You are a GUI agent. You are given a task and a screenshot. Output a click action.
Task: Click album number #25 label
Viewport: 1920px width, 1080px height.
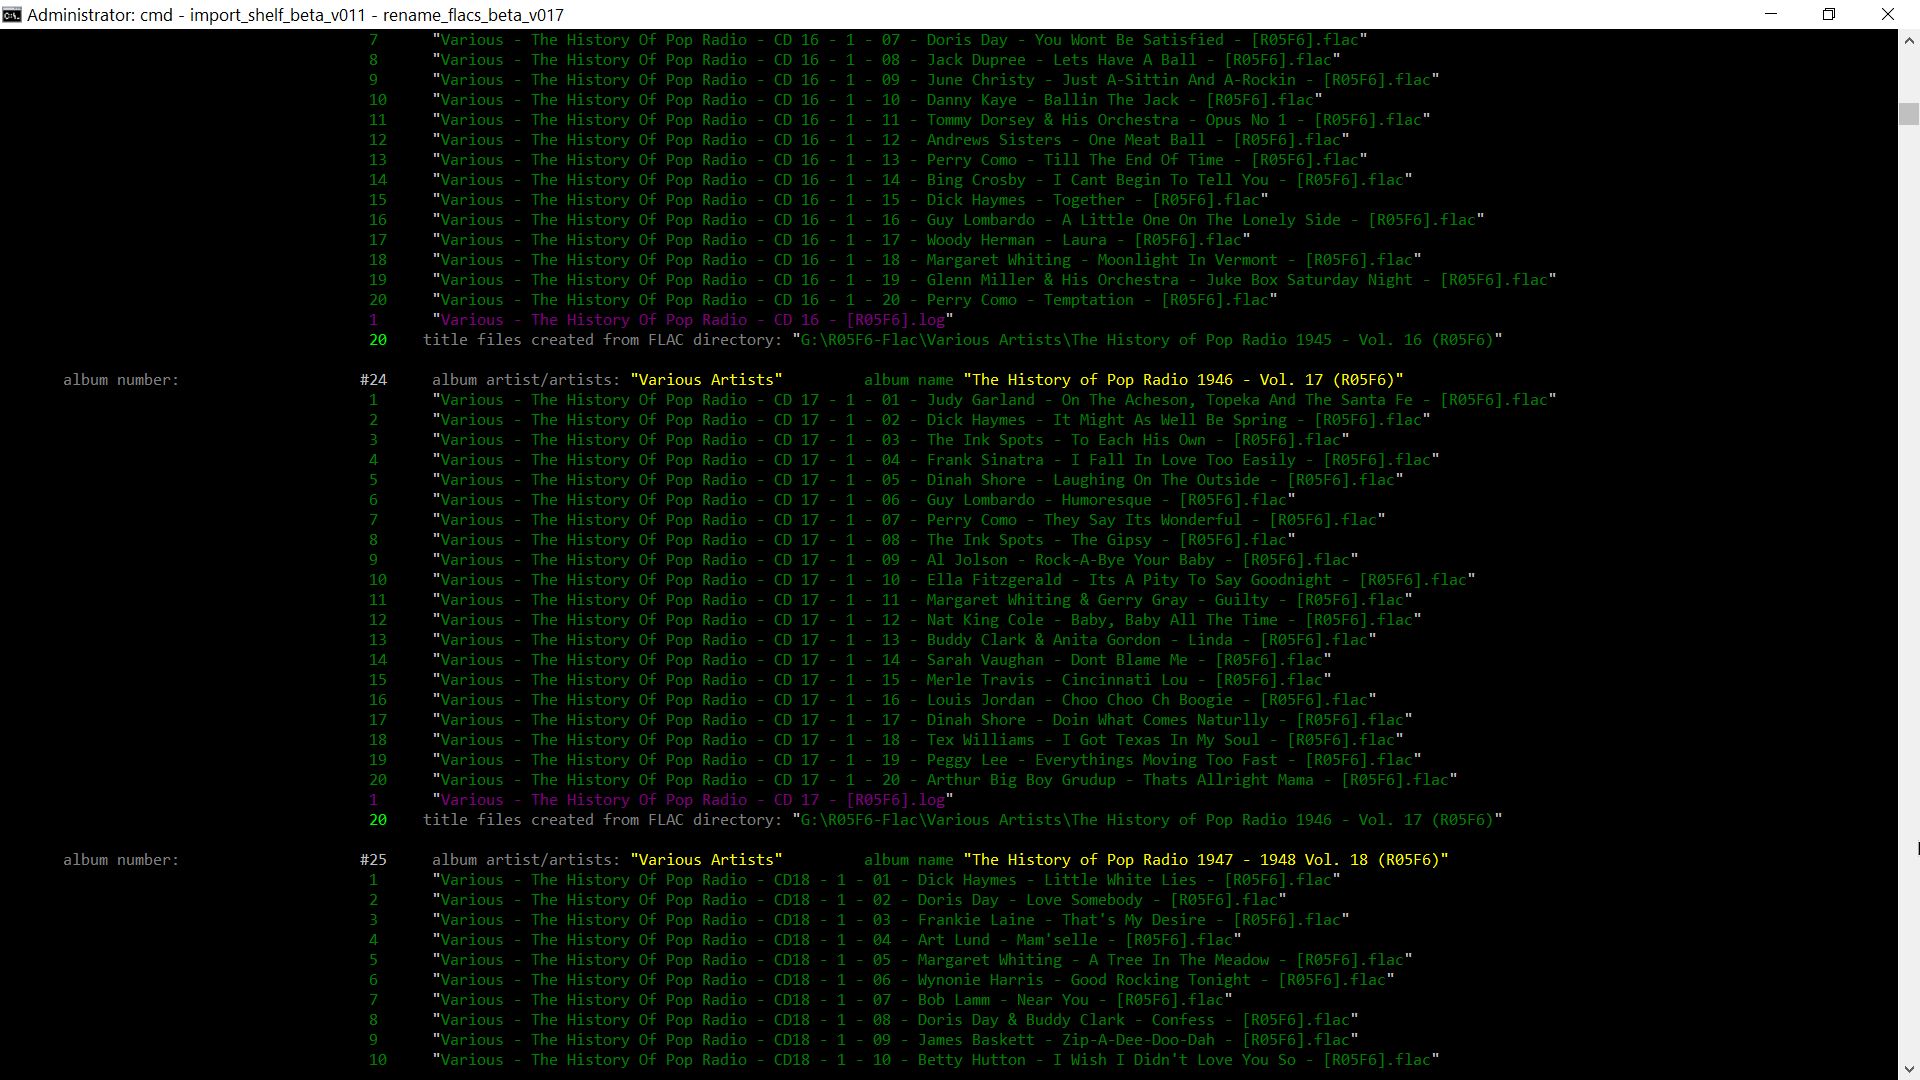point(373,860)
